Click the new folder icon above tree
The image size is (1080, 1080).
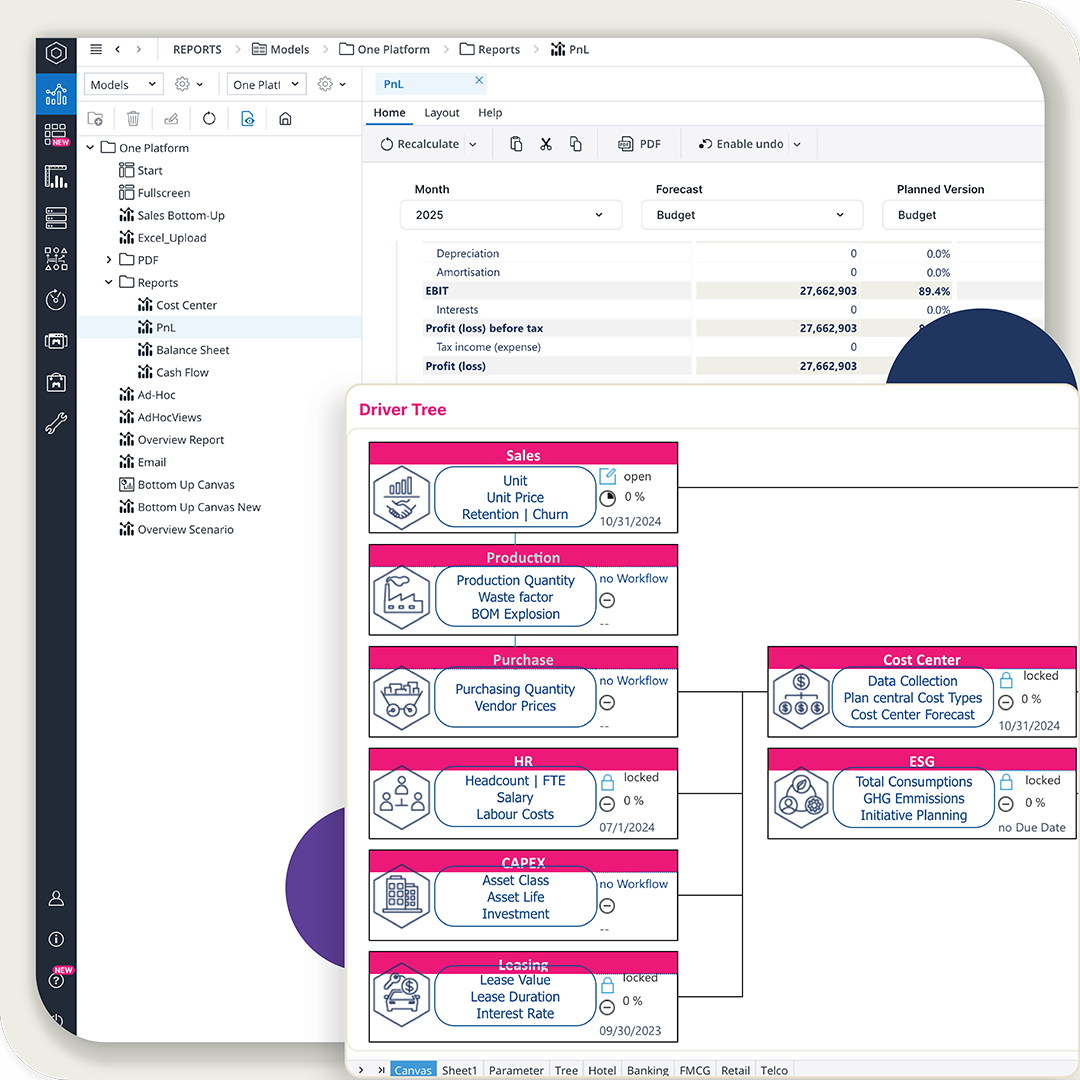point(95,119)
